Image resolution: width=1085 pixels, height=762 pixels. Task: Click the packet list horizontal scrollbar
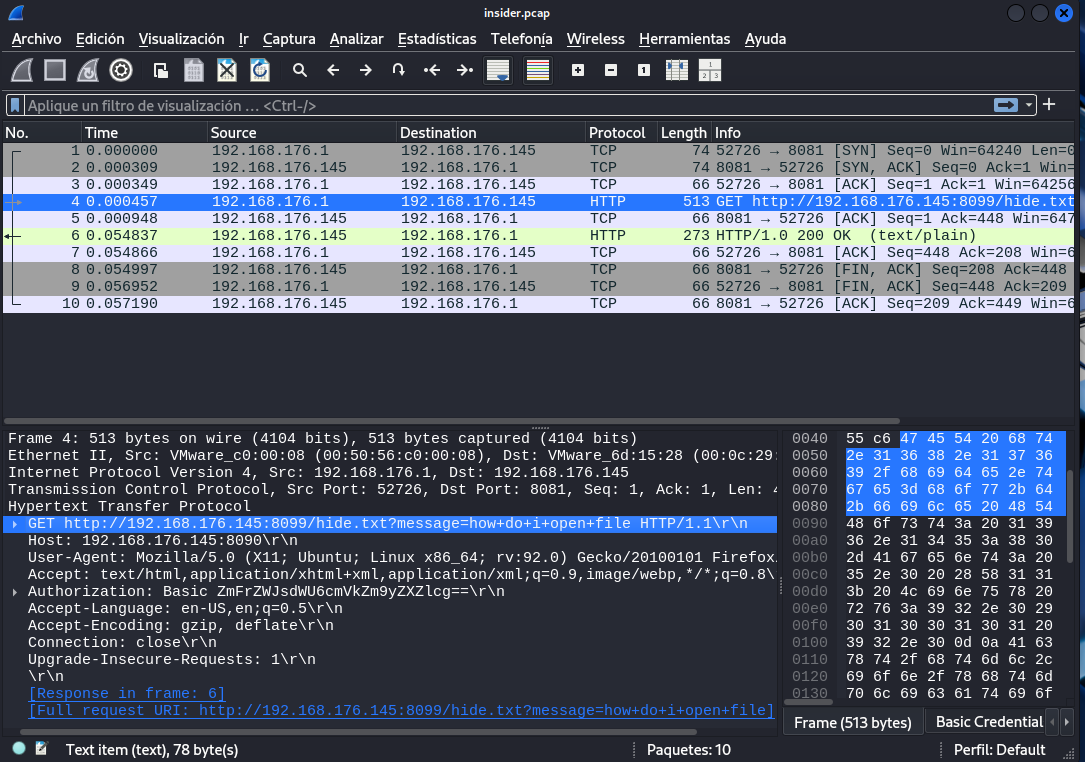[x=452, y=421]
